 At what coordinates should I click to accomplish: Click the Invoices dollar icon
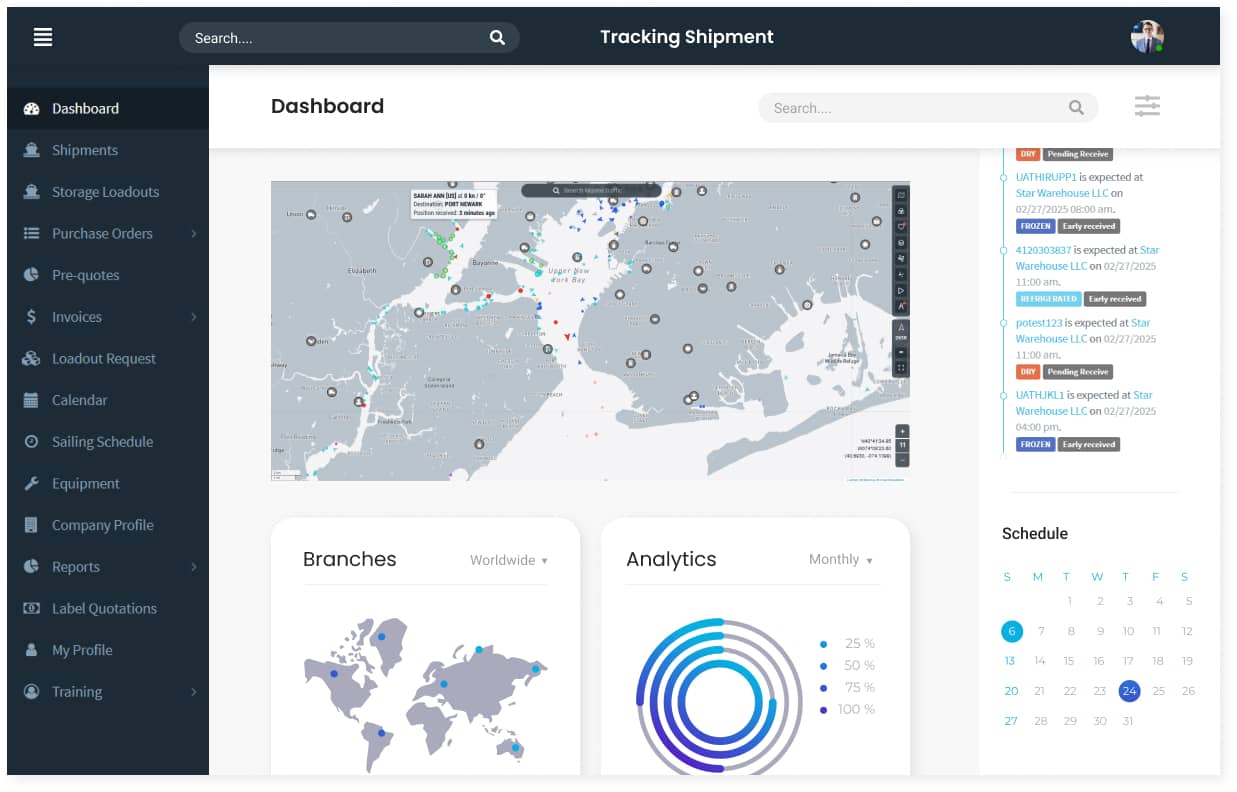[31, 317]
